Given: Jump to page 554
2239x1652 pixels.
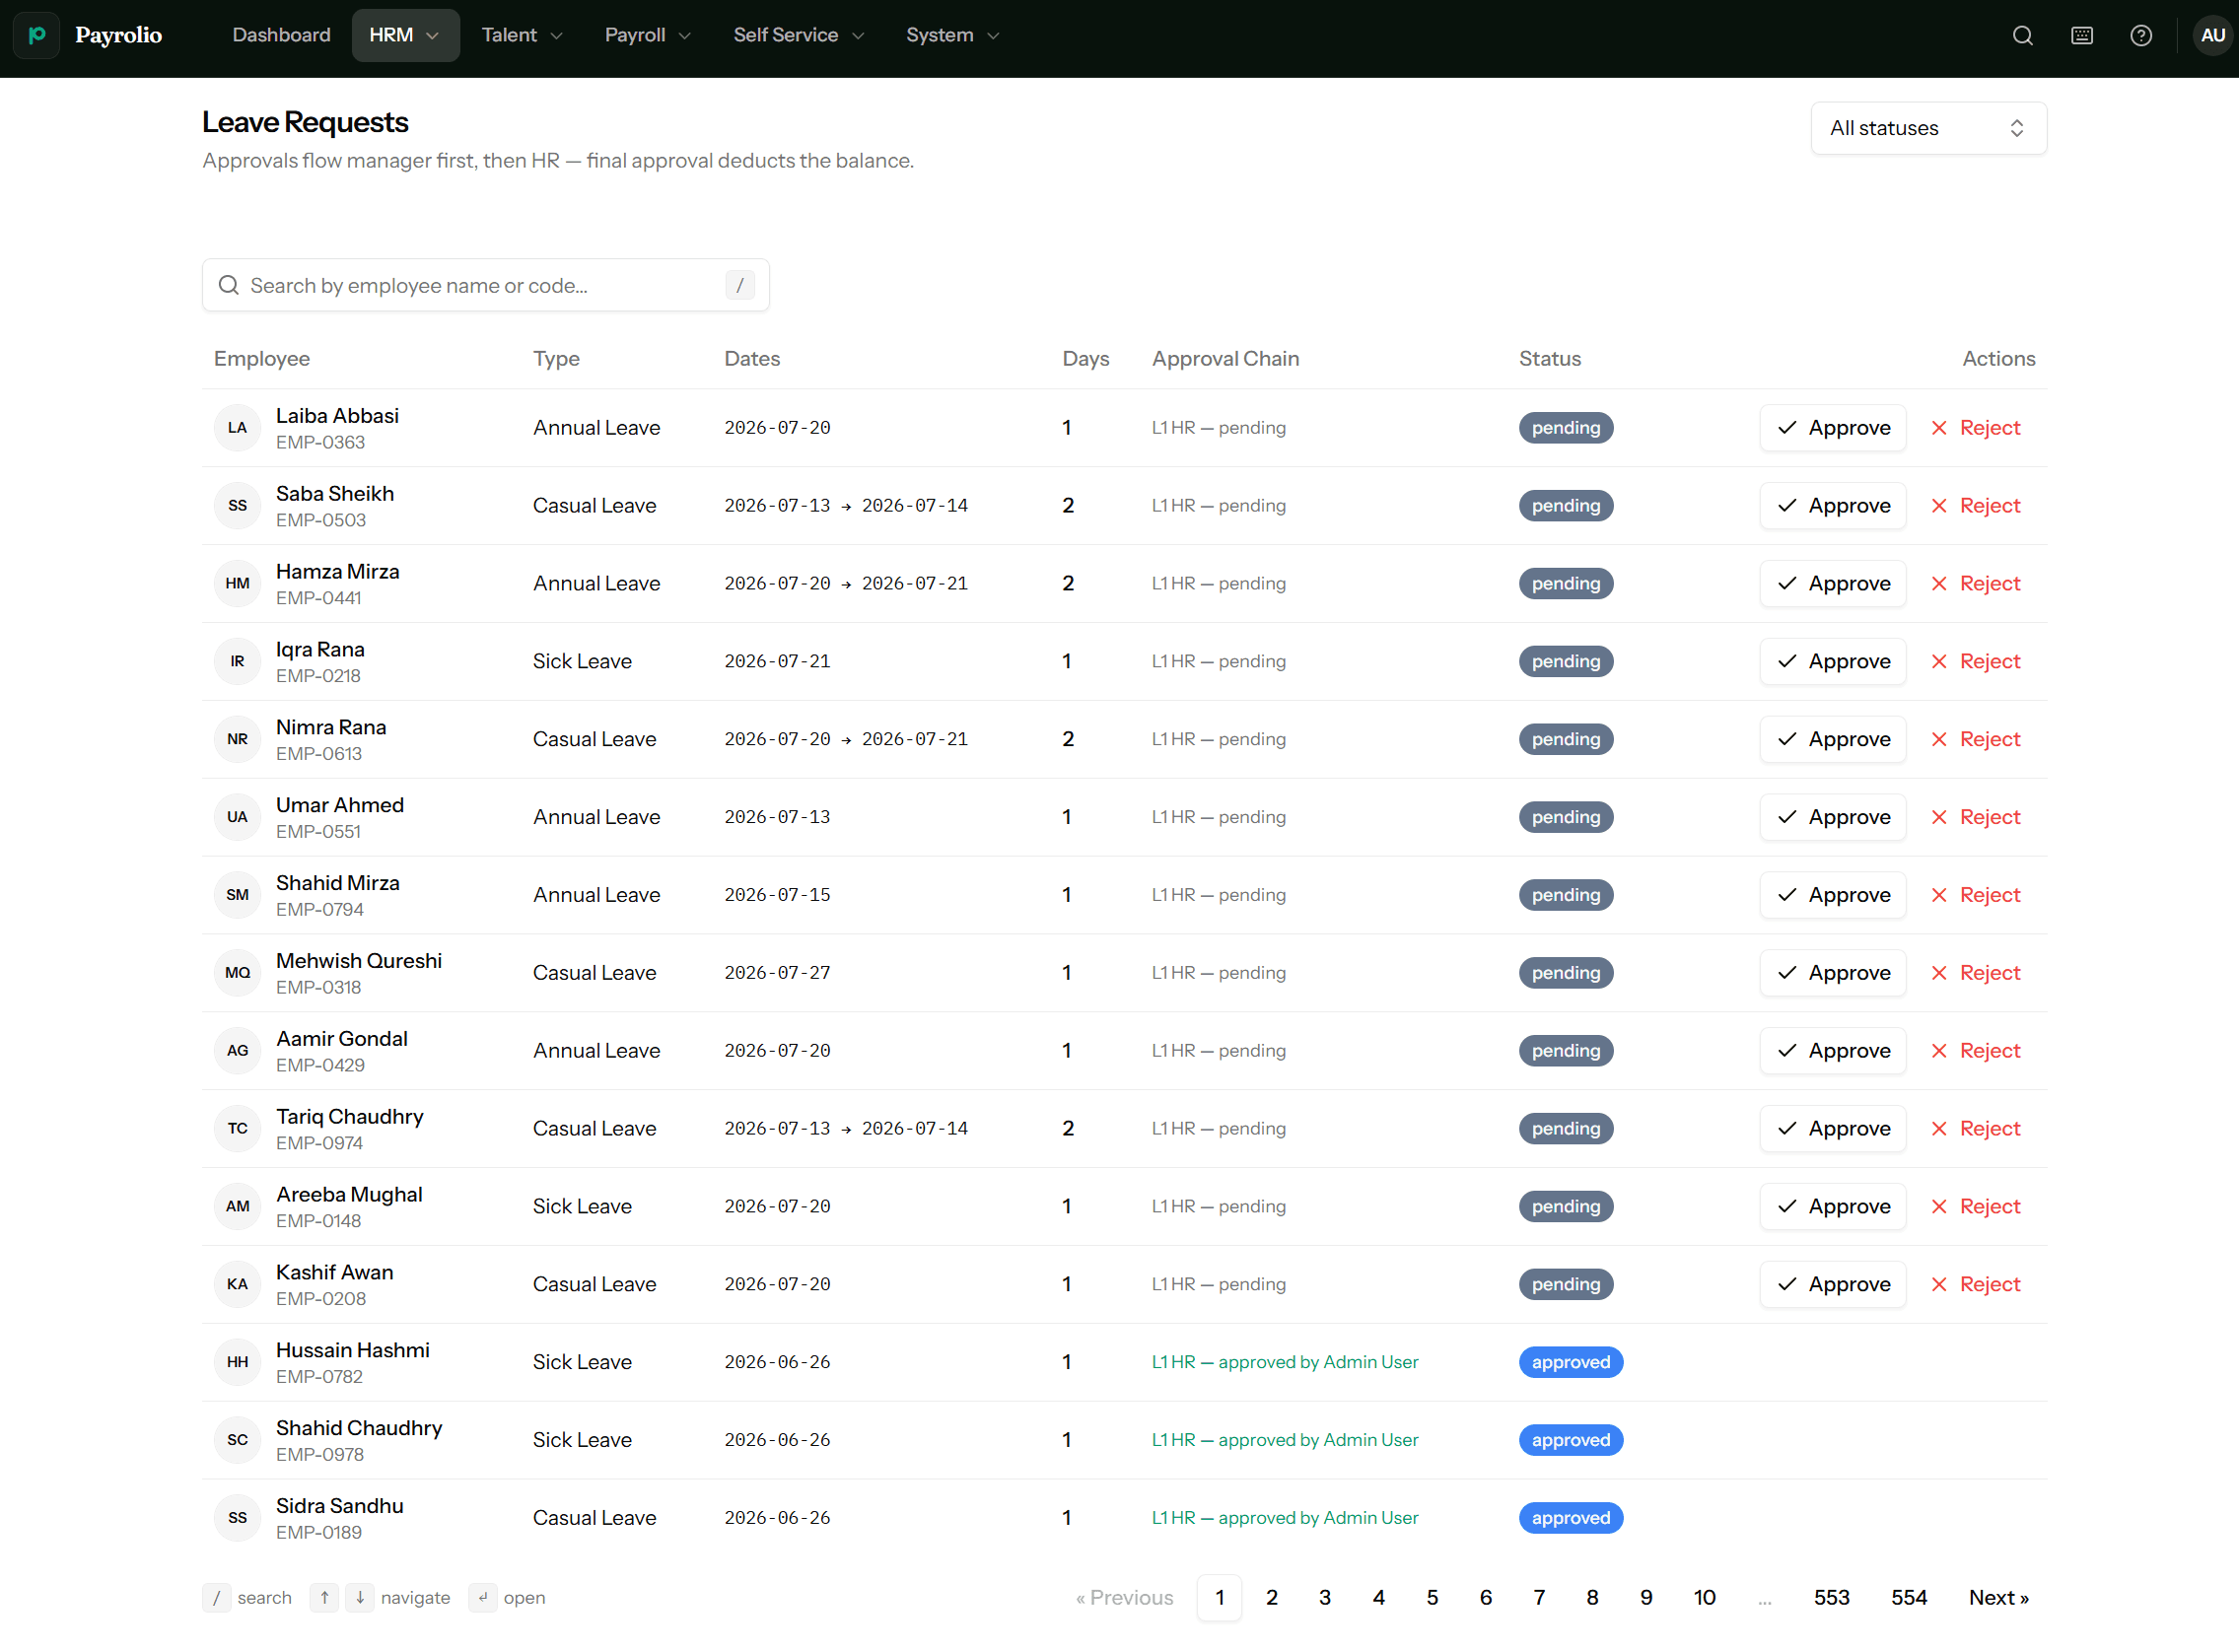Looking at the screenshot, I should (1908, 1598).
